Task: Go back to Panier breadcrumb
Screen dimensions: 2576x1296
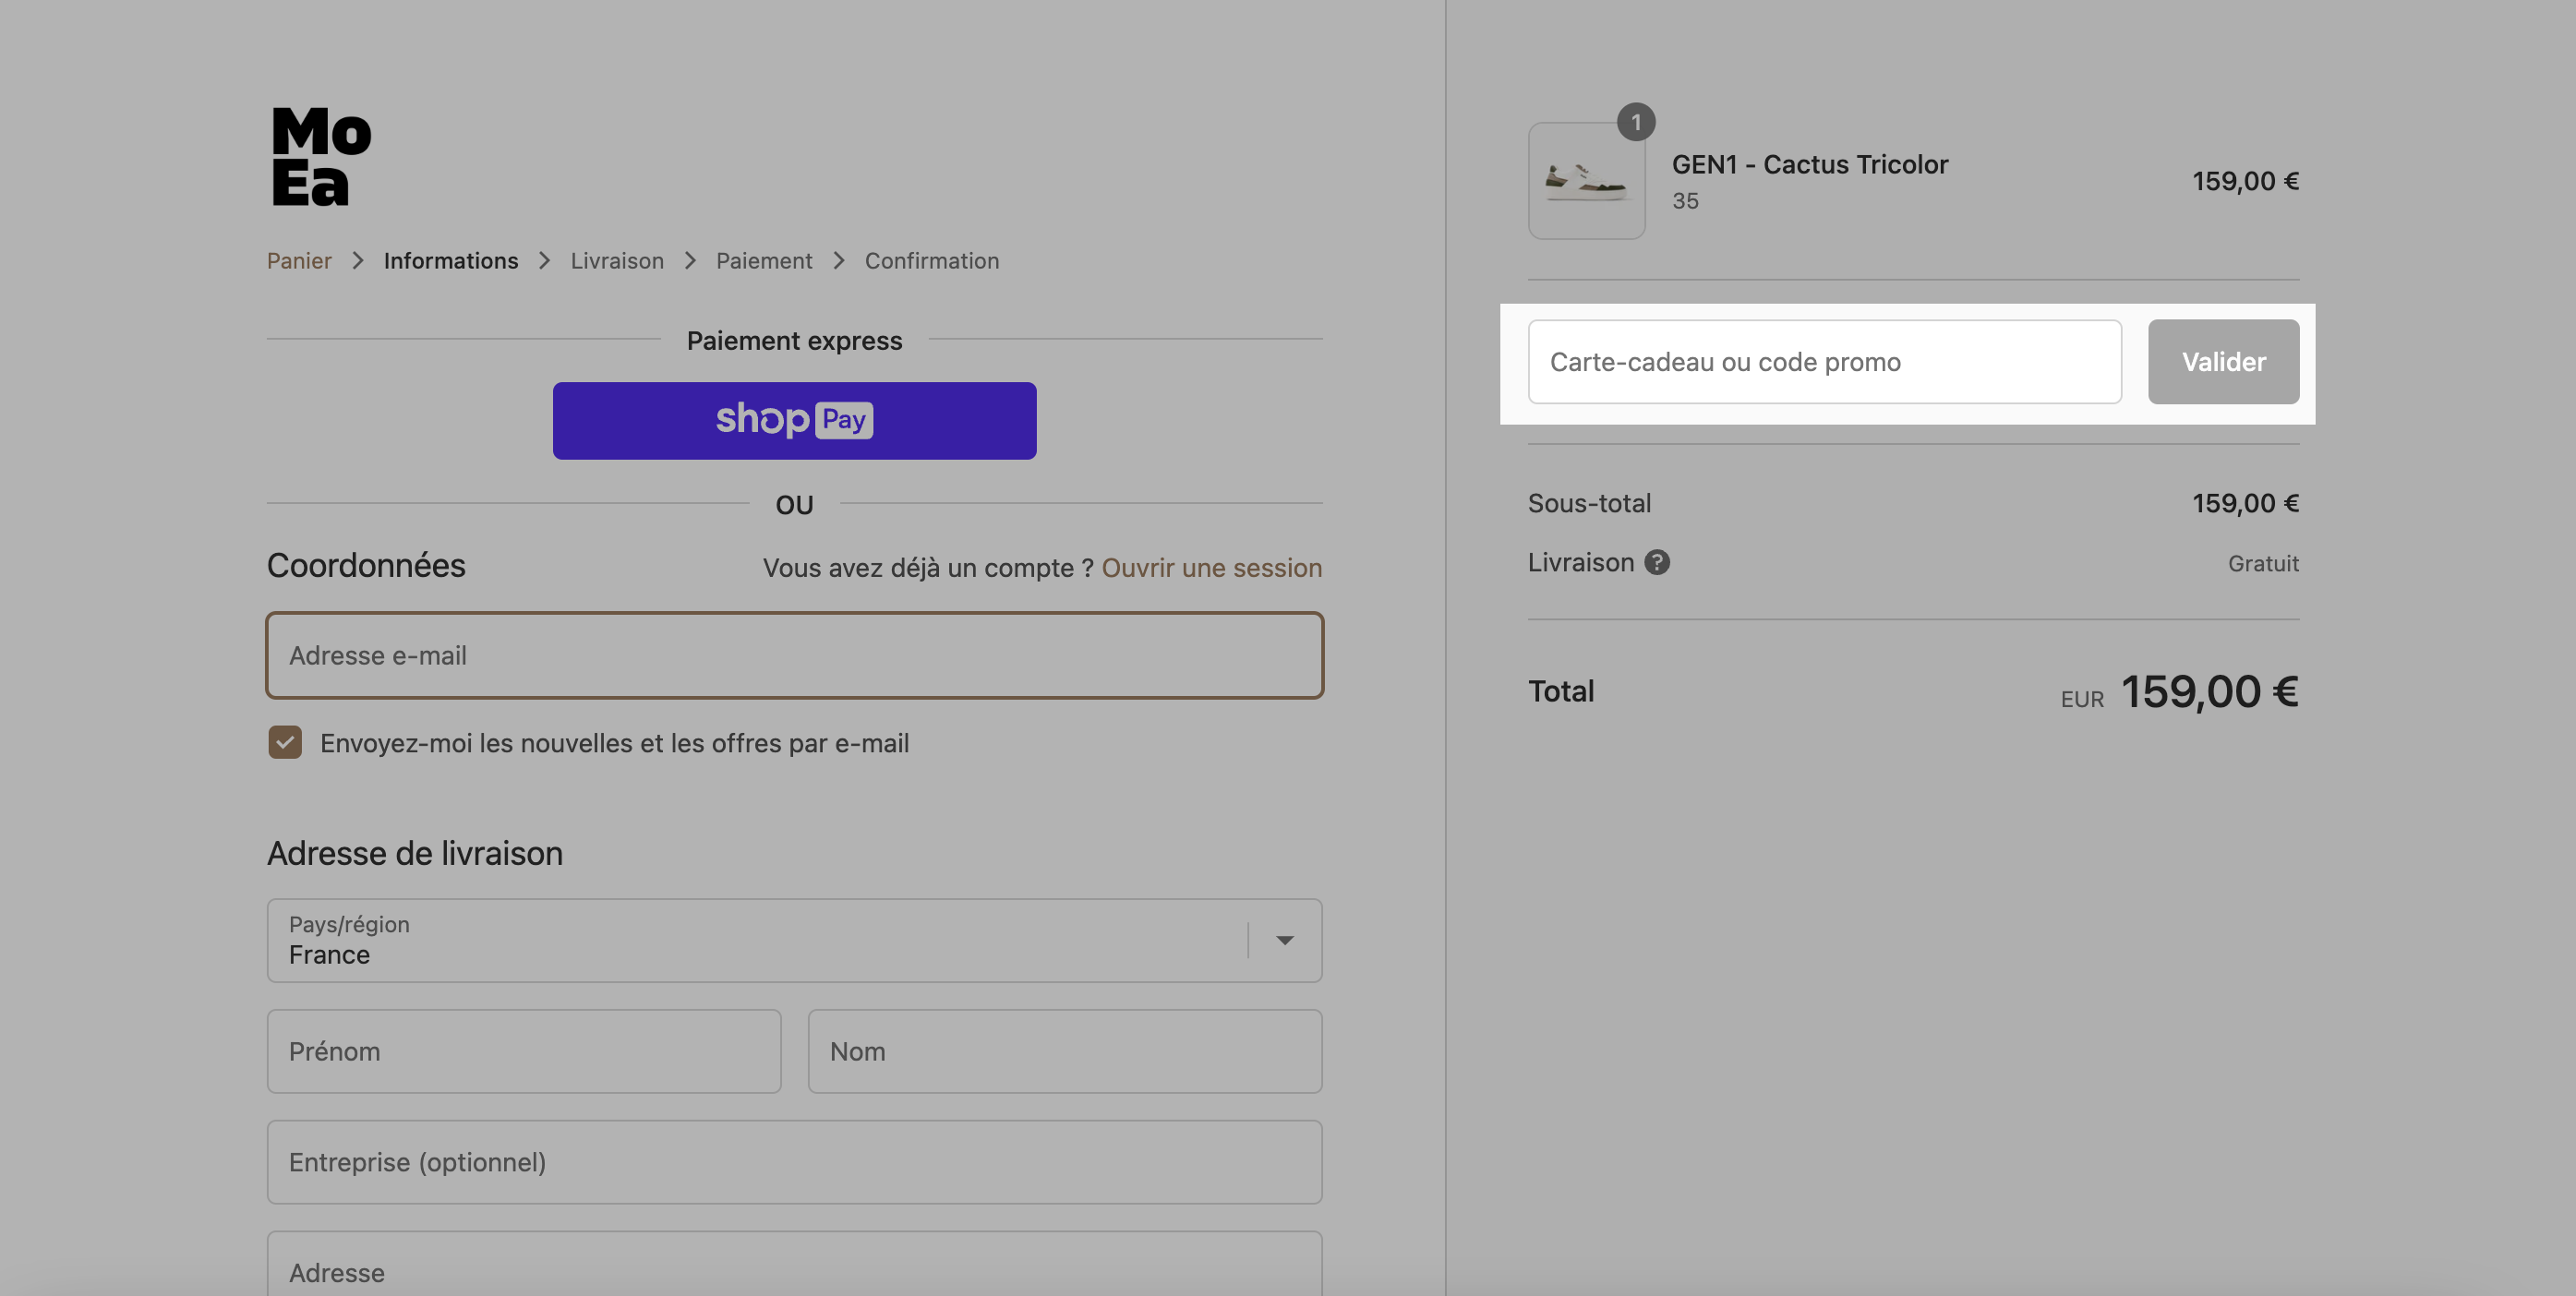Action: point(299,261)
